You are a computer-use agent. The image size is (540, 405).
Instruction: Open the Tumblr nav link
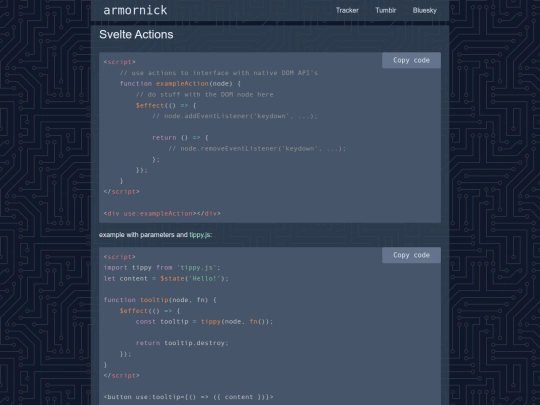point(386,10)
